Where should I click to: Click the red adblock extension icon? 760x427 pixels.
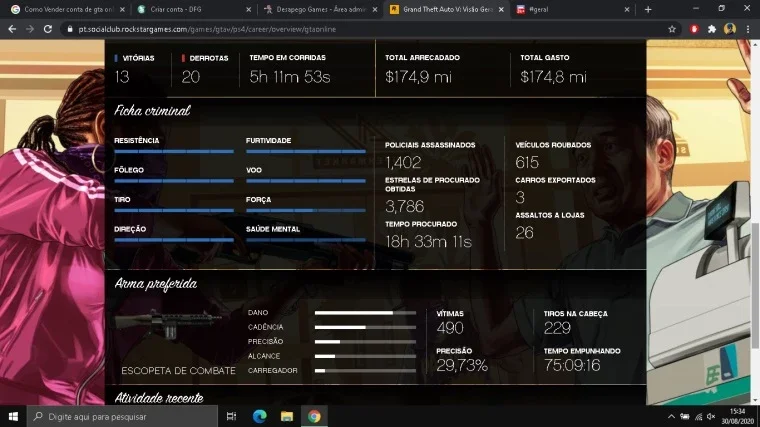click(694, 29)
